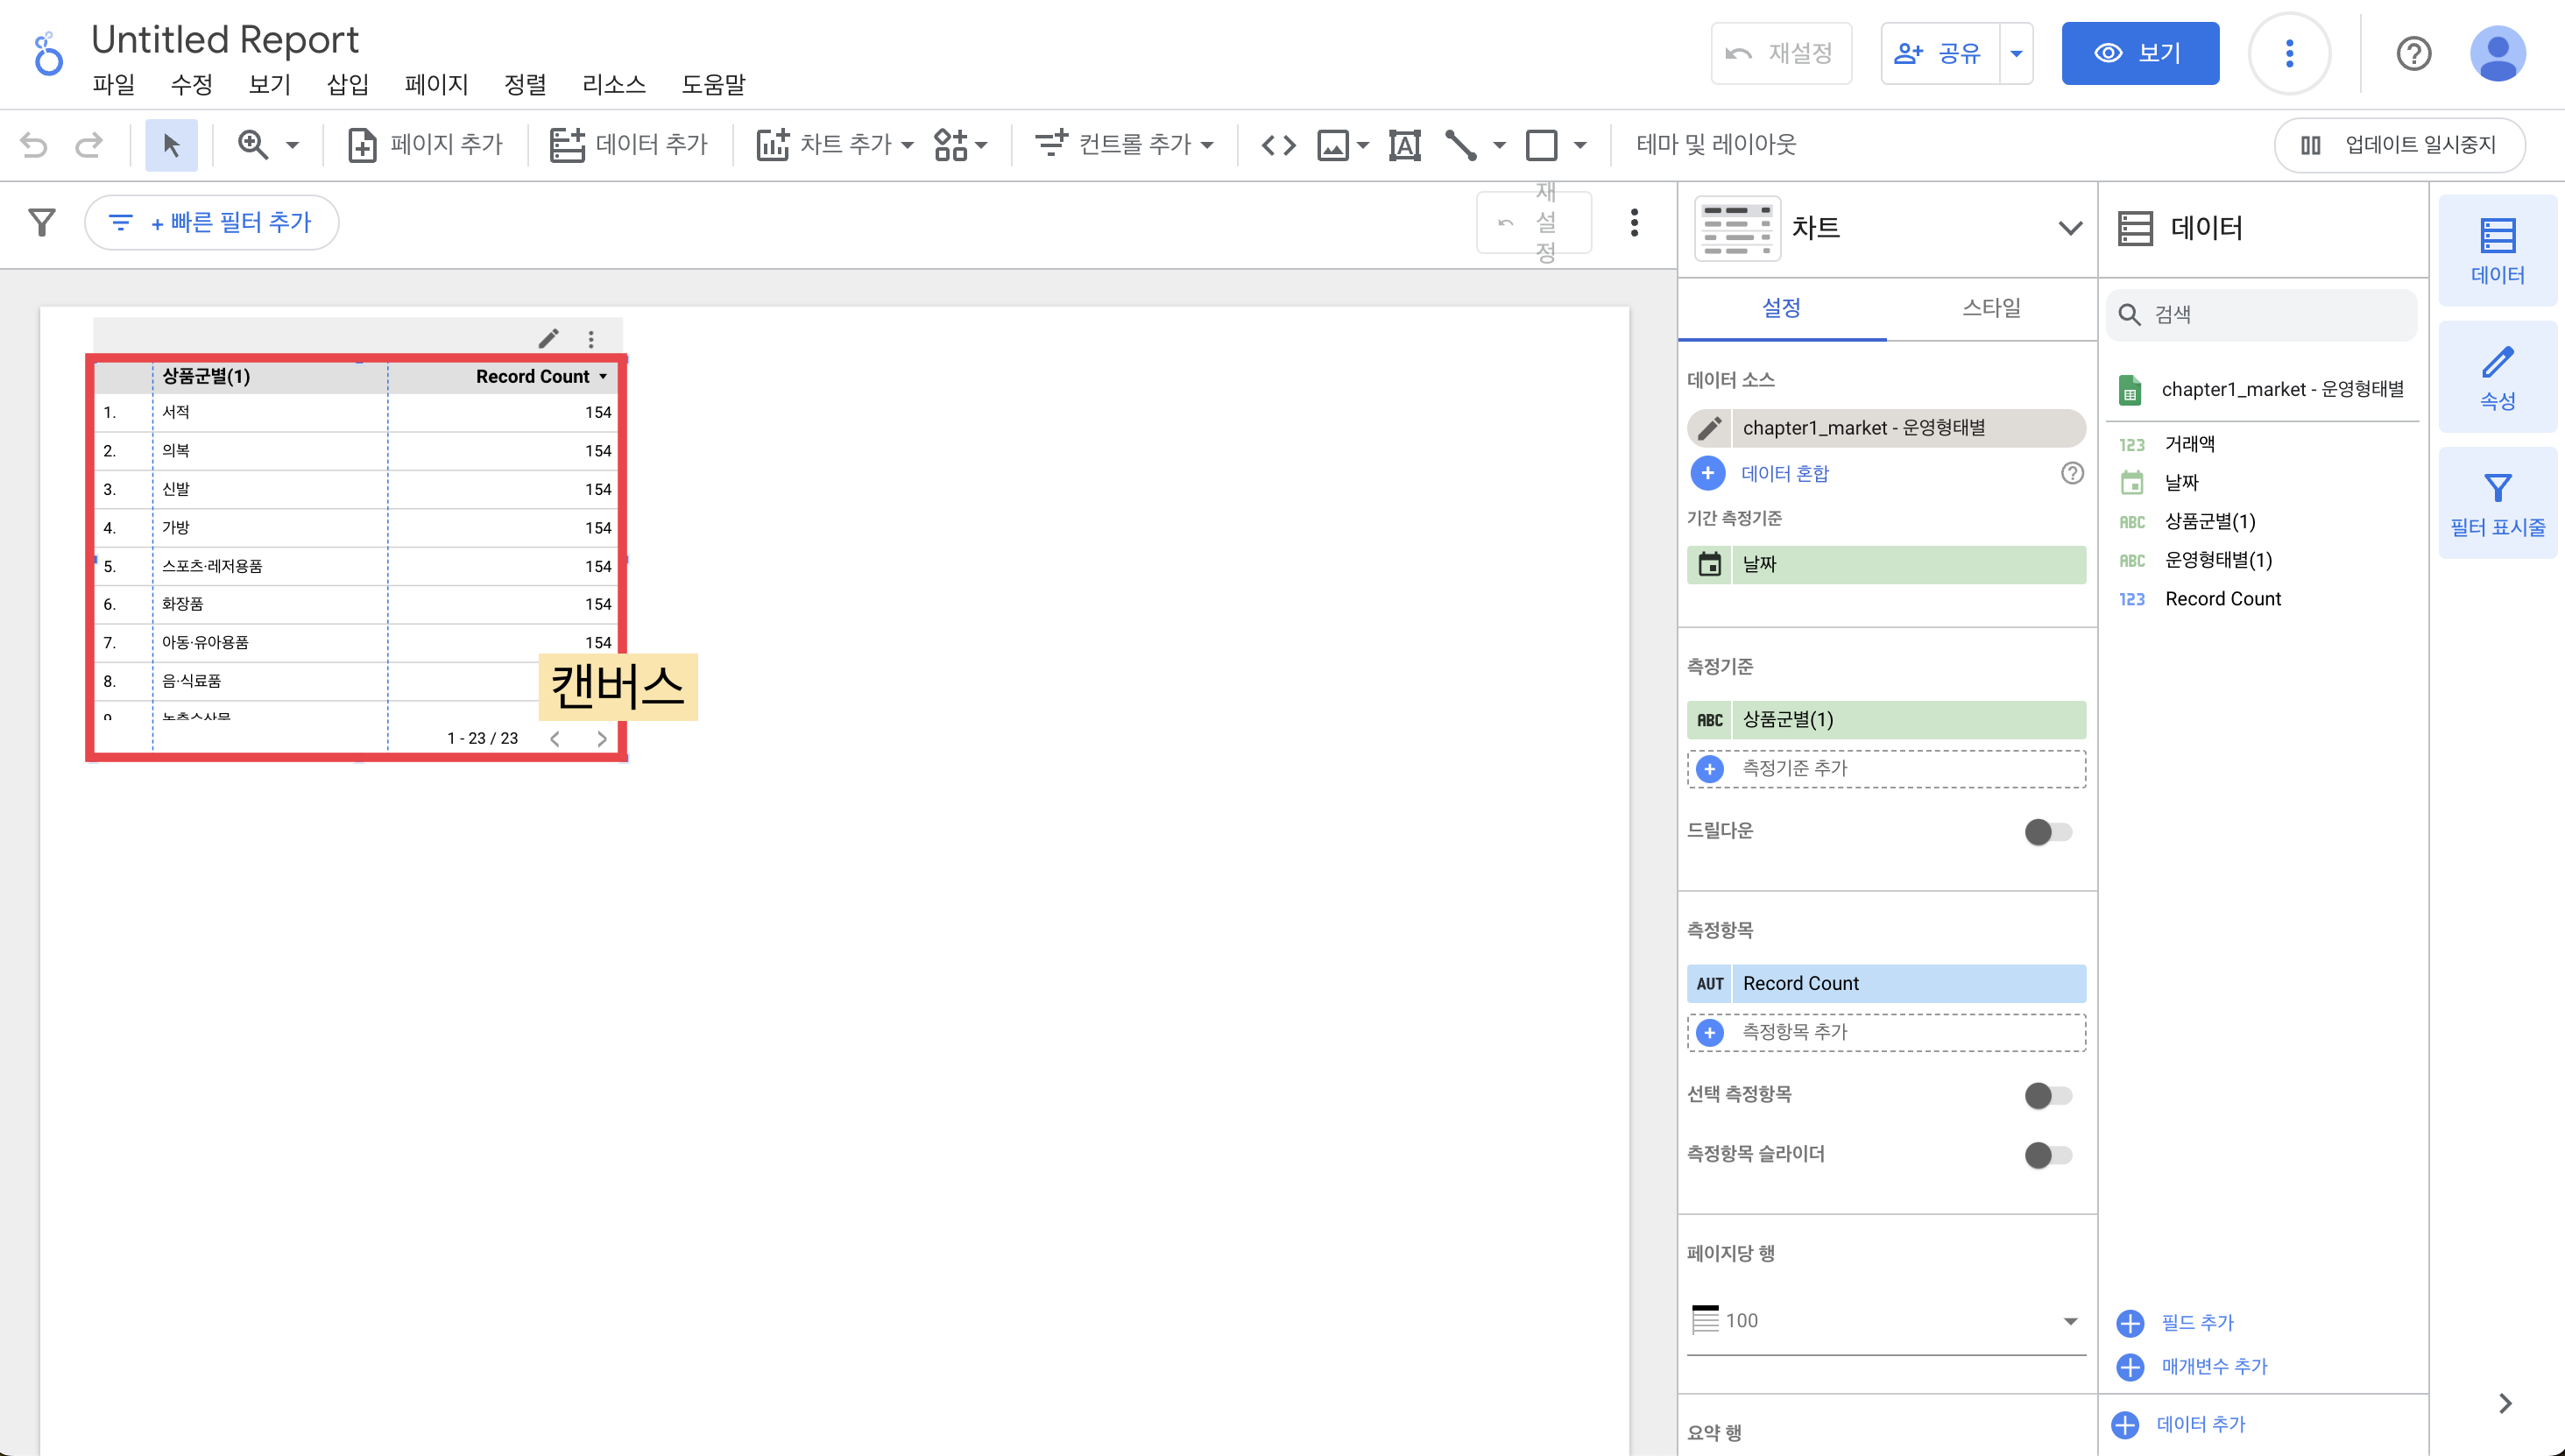The height and width of the screenshot is (1456, 2565).
Task: Click the line drawing tool
Action: click(x=1461, y=145)
